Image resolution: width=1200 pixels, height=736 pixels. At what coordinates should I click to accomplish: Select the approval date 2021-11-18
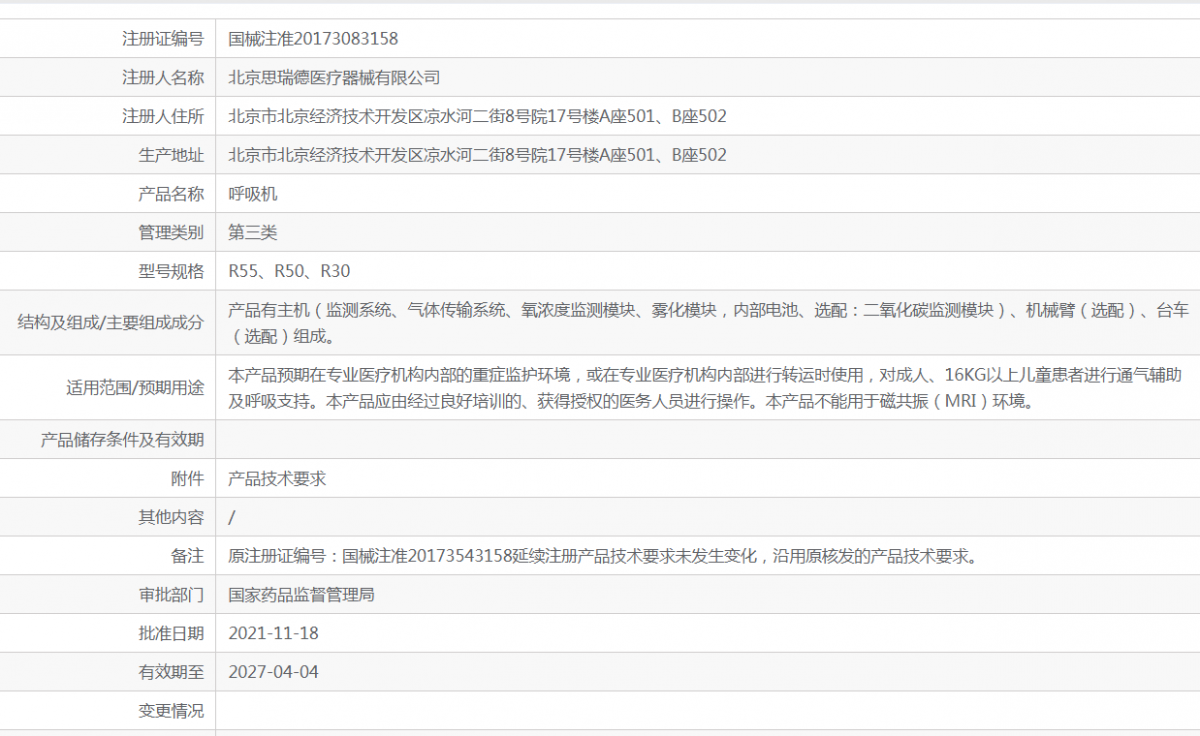pos(274,633)
